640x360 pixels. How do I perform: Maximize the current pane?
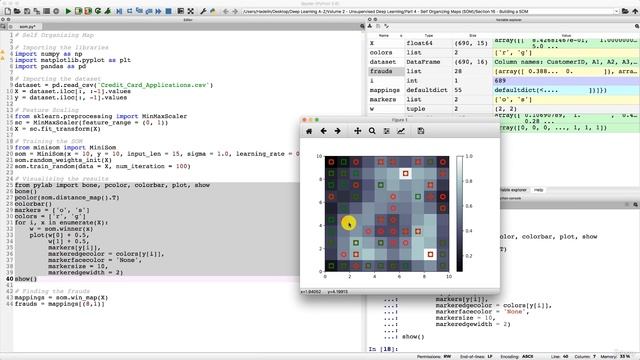[x=181, y=11]
